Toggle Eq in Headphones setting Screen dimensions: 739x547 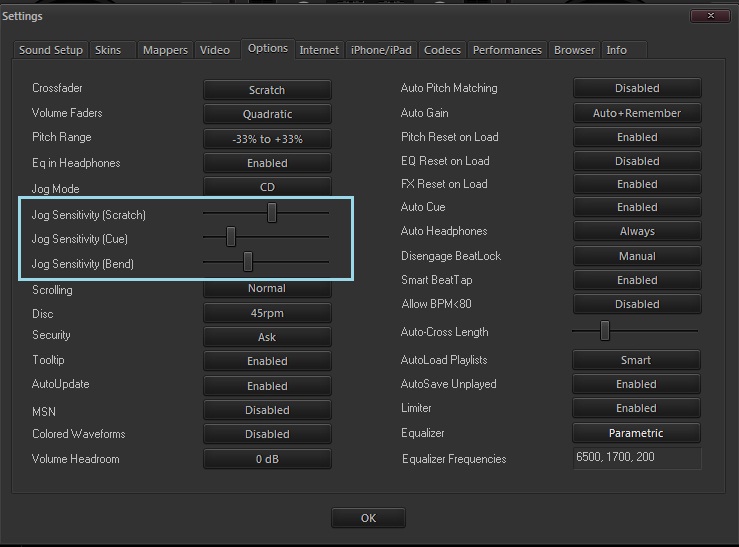coord(267,163)
